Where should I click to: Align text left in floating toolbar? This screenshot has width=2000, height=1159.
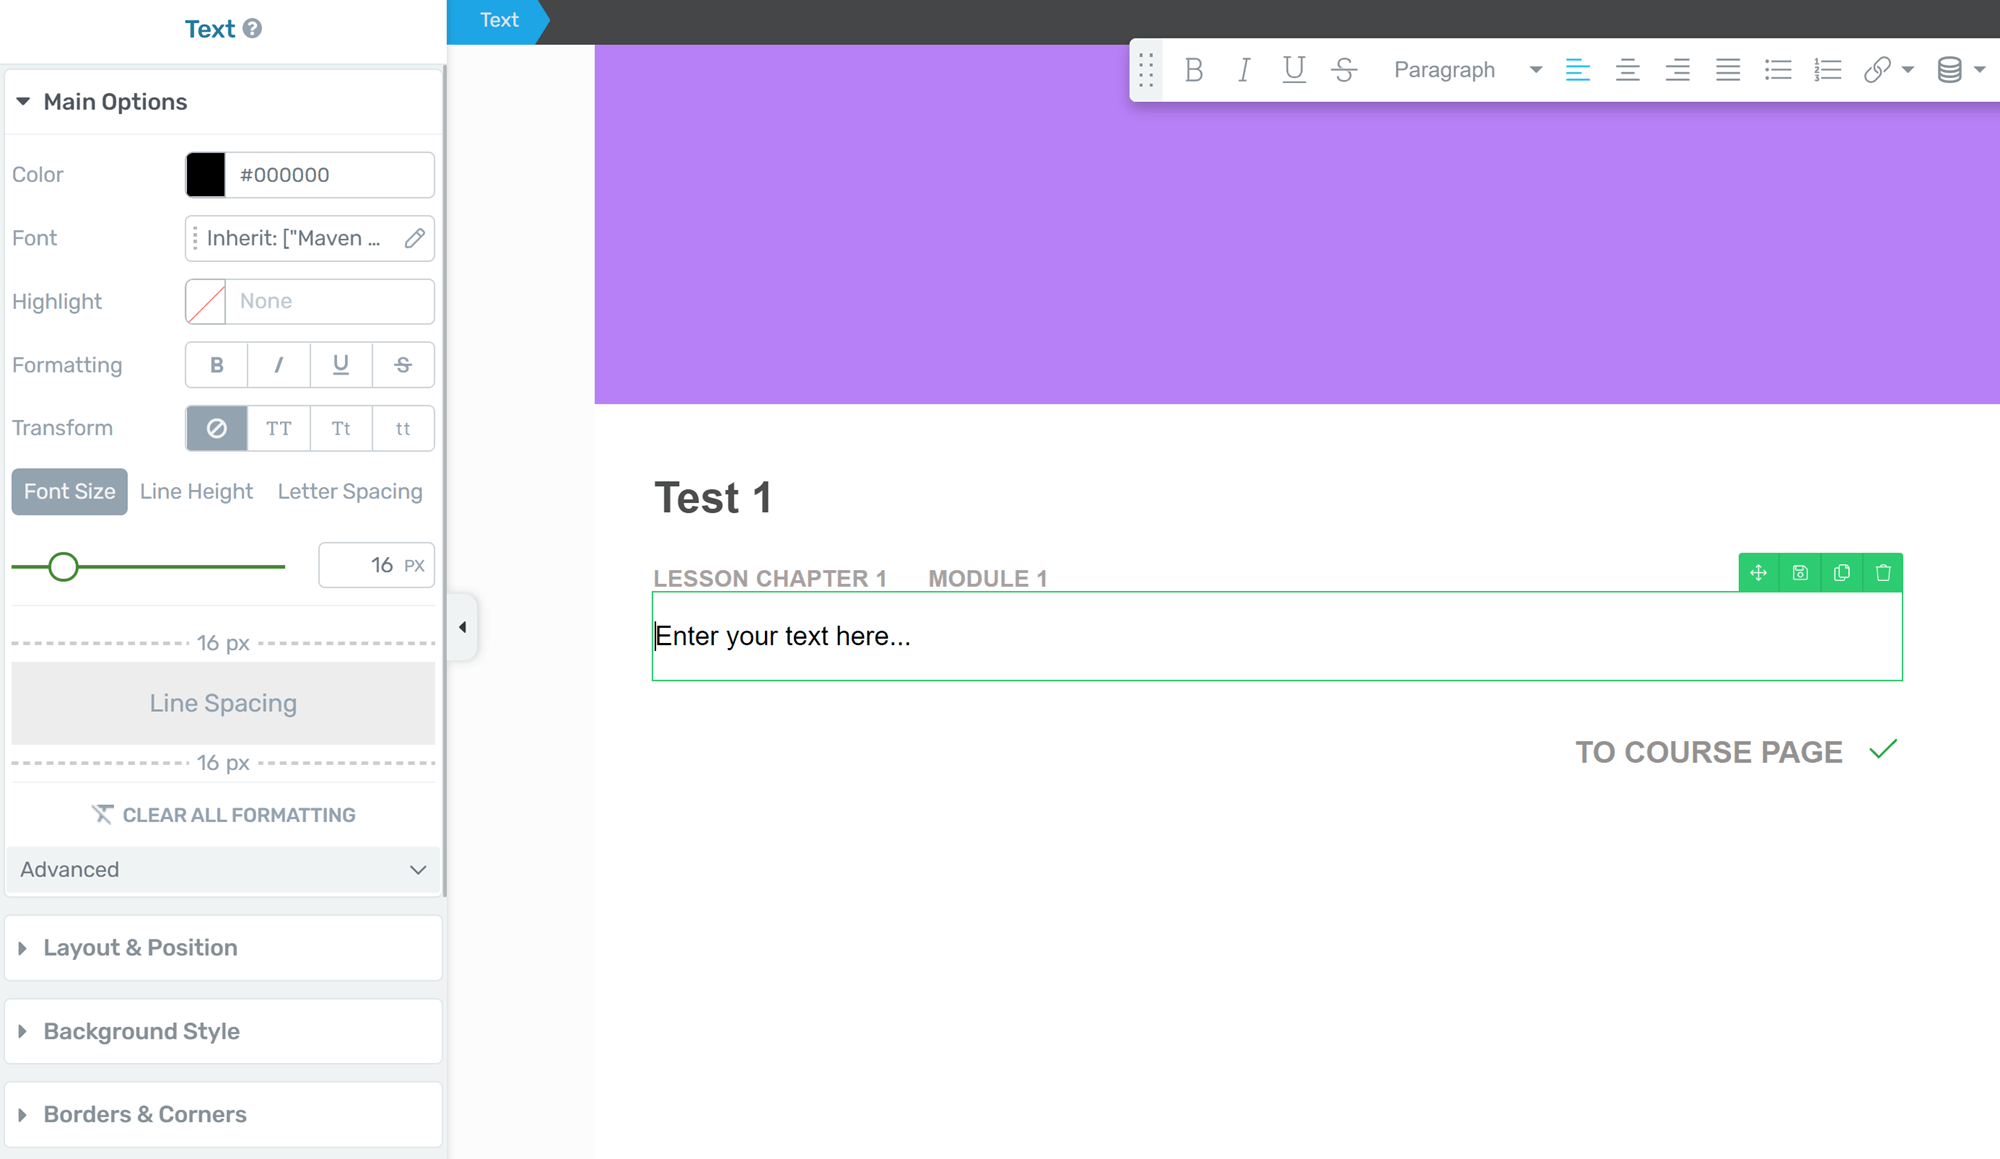[1577, 70]
